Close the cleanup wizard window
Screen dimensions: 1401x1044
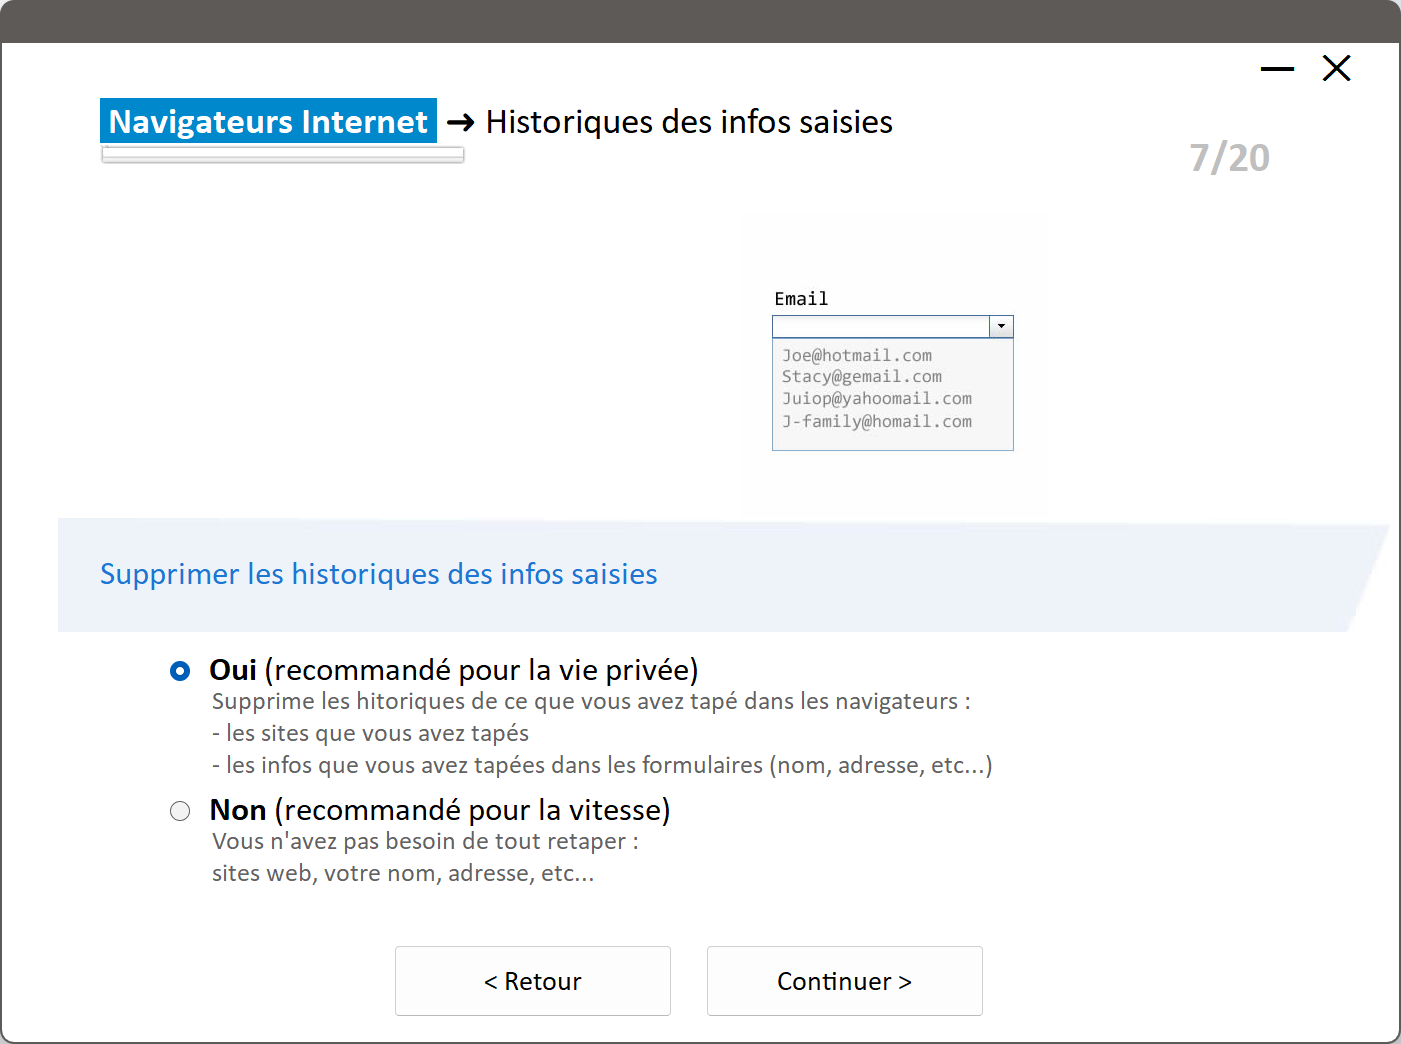[x=1336, y=69]
